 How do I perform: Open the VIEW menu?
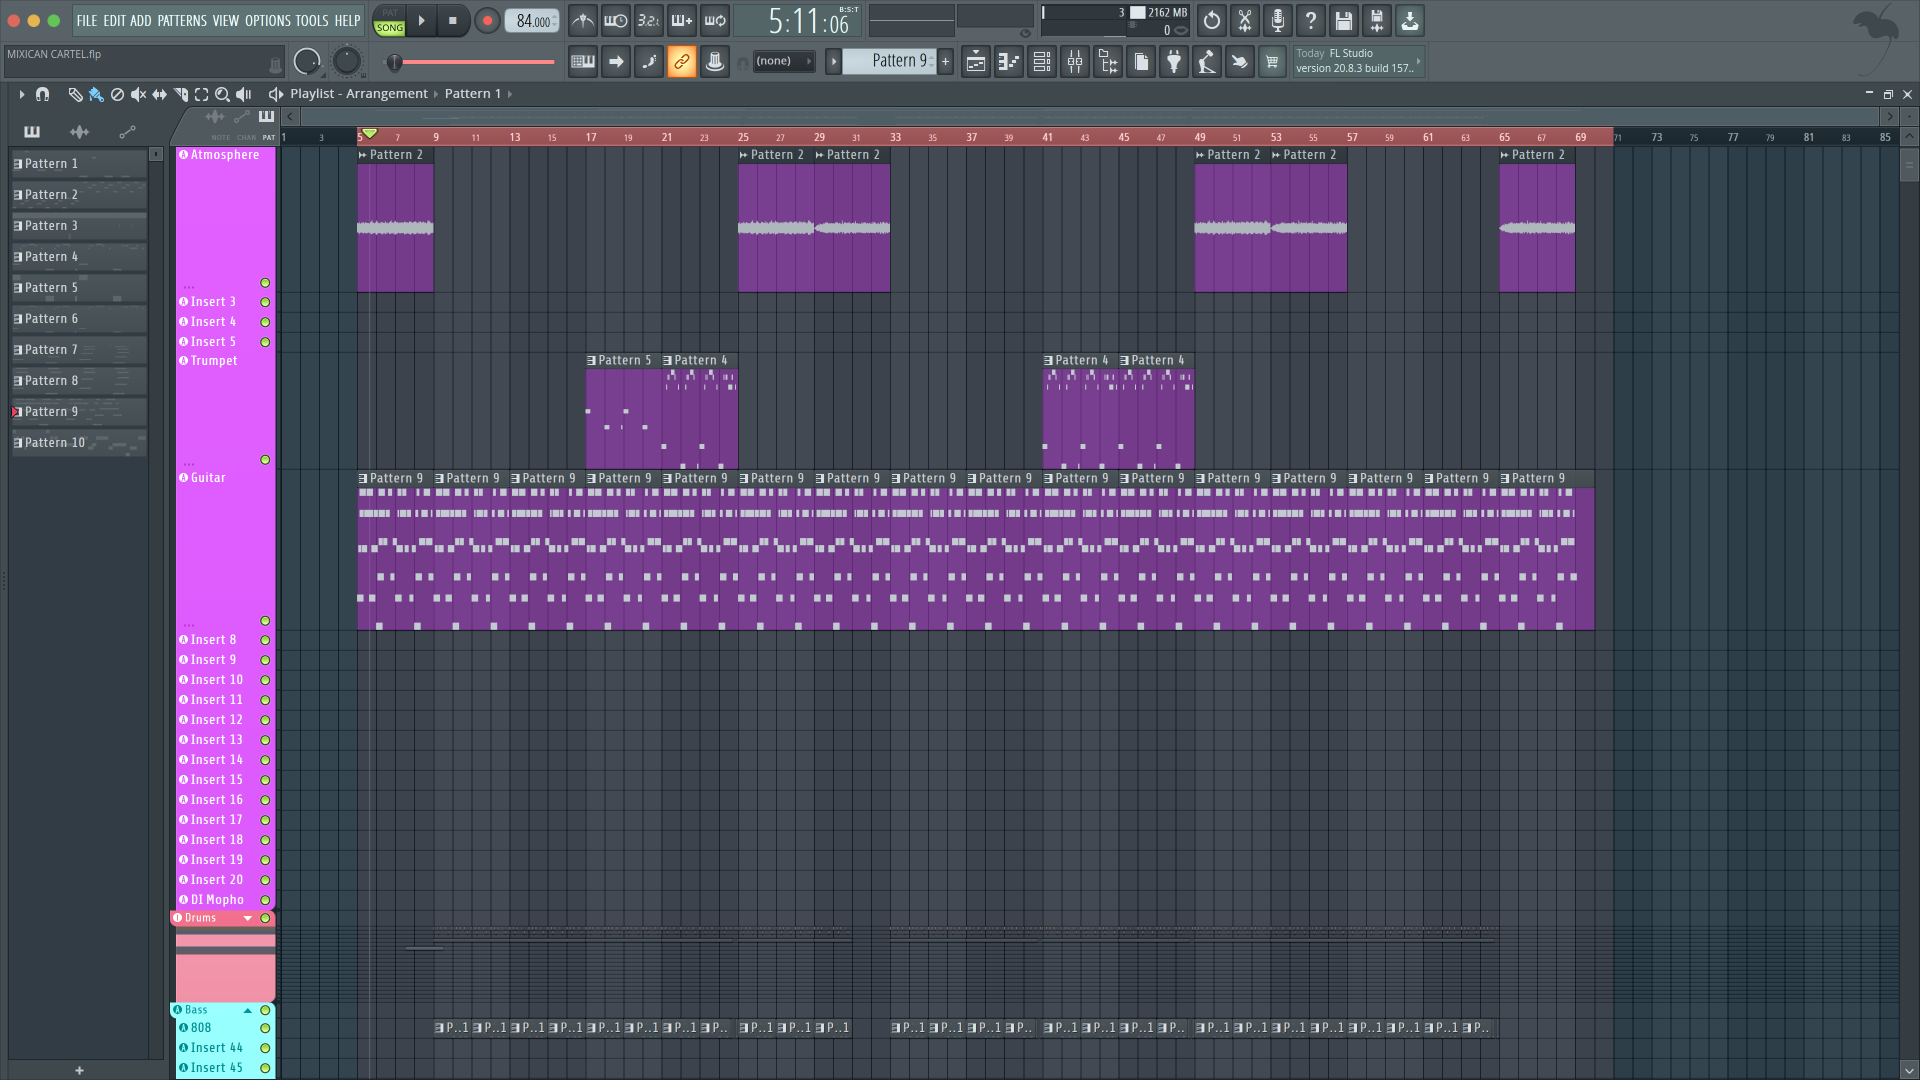coord(226,20)
